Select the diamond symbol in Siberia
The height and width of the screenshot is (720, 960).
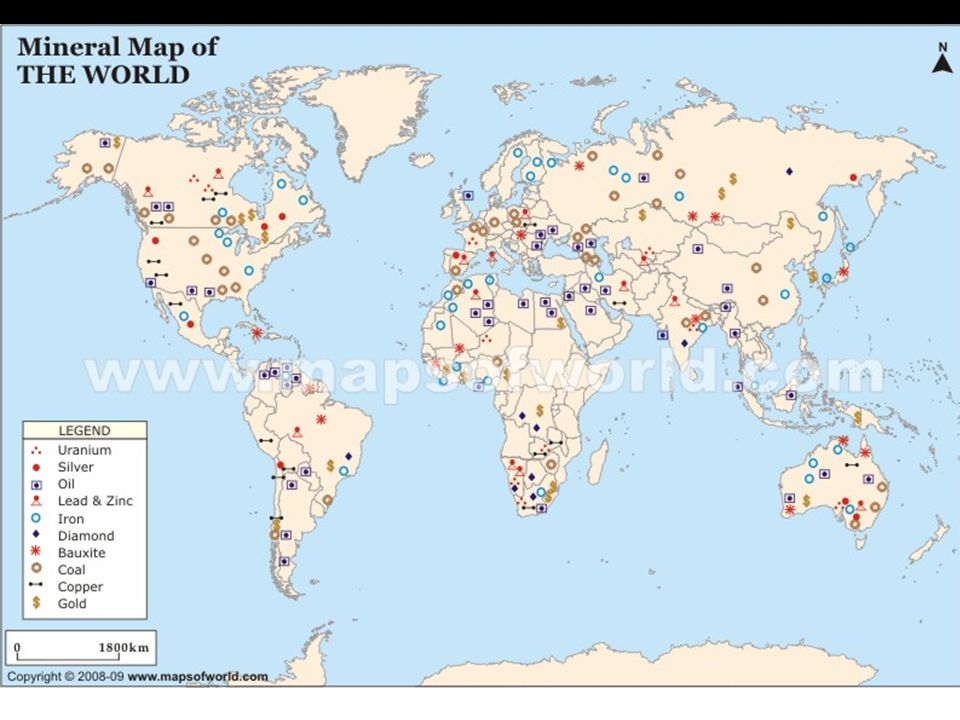coord(789,171)
